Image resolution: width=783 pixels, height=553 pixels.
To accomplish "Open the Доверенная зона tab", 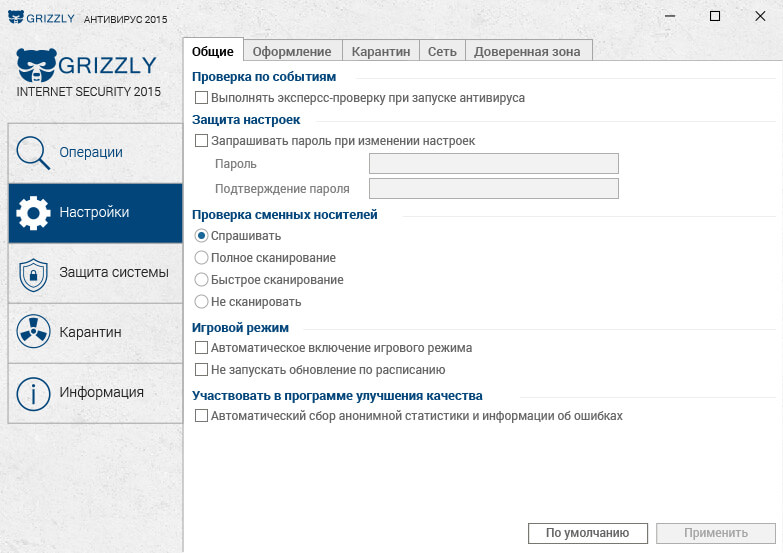I will tap(528, 51).
